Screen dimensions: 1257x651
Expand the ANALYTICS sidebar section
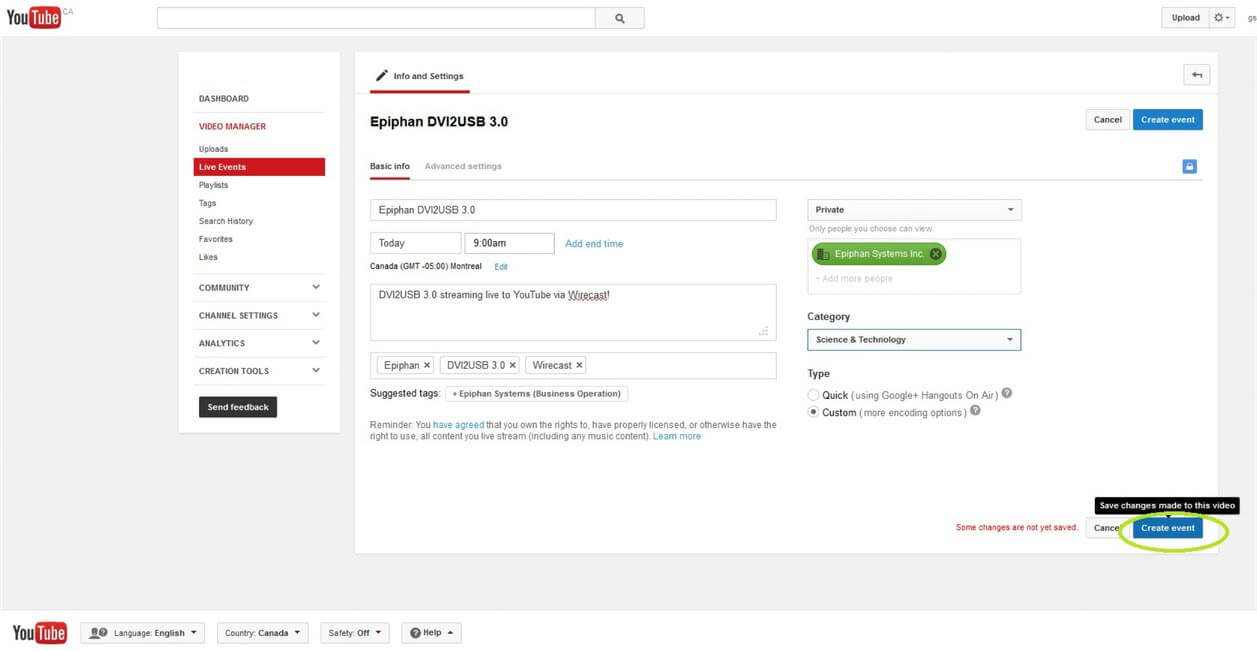(259, 343)
